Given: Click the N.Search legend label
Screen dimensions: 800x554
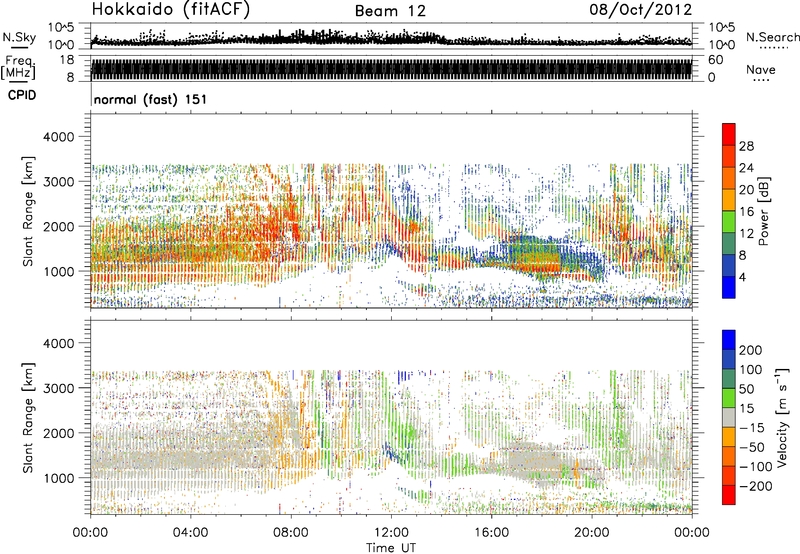Looking at the screenshot, I should (x=772, y=37).
